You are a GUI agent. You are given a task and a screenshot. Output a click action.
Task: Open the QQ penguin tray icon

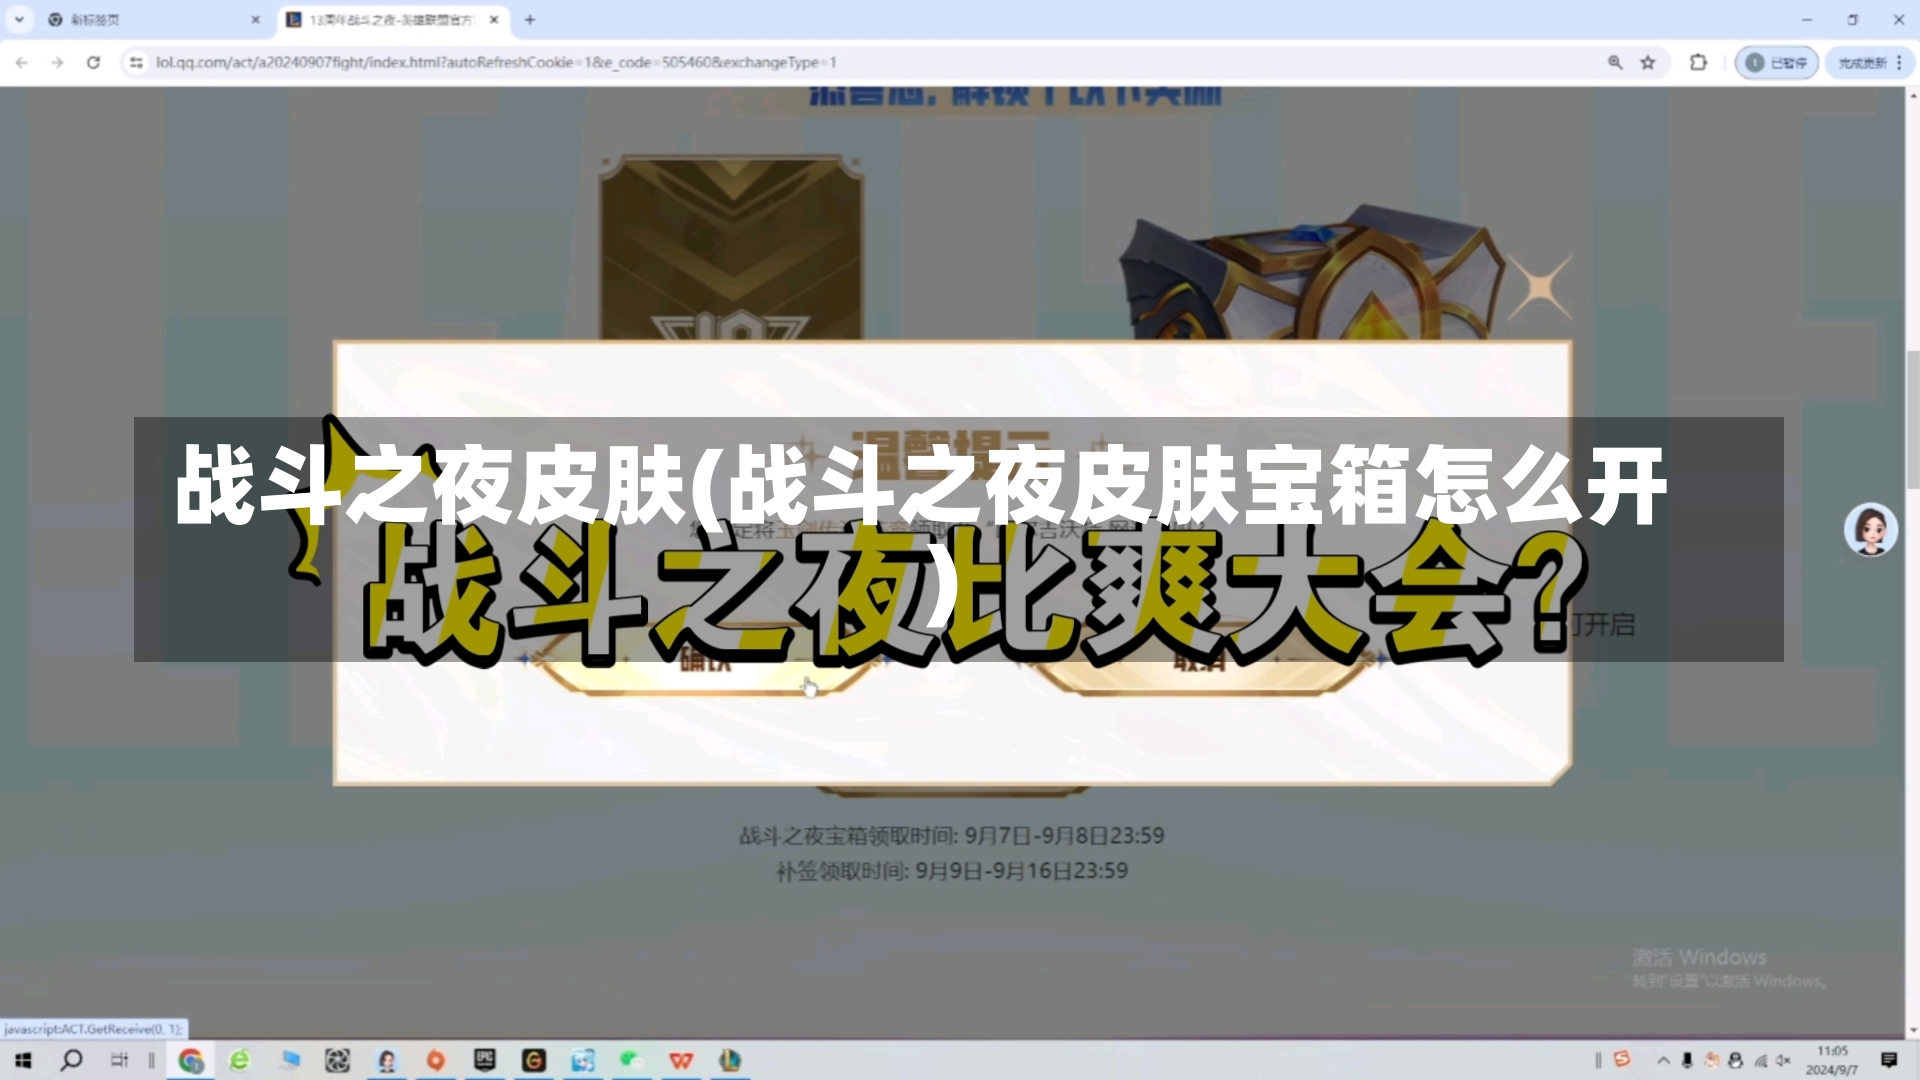point(1735,1060)
